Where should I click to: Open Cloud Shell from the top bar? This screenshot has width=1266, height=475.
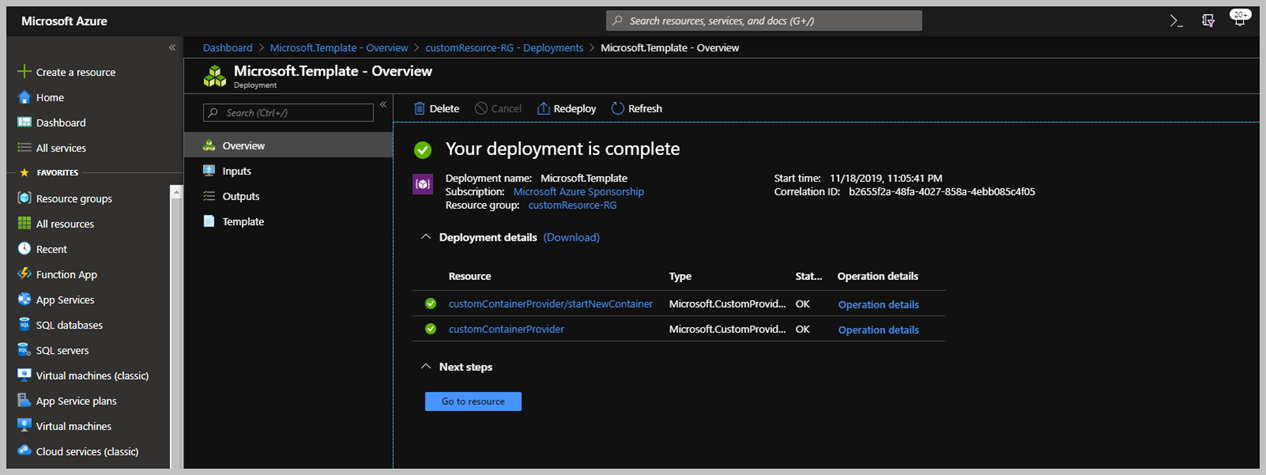click(1177, 20)
